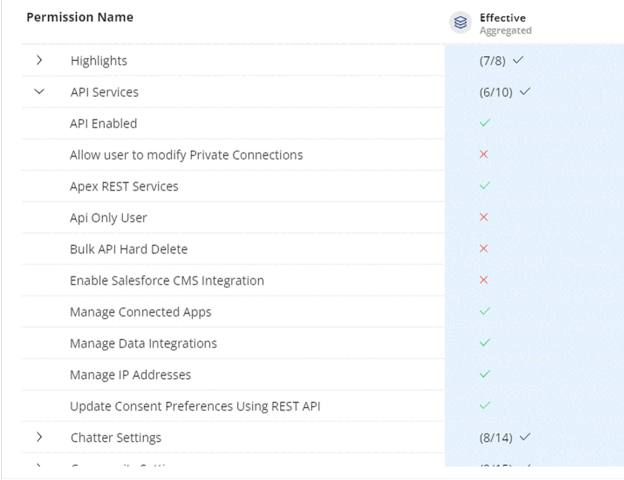The width and height of the screenshot is (624, 480).
Task: Collapse the API Services permission group
Action: (x=39, y=92)
